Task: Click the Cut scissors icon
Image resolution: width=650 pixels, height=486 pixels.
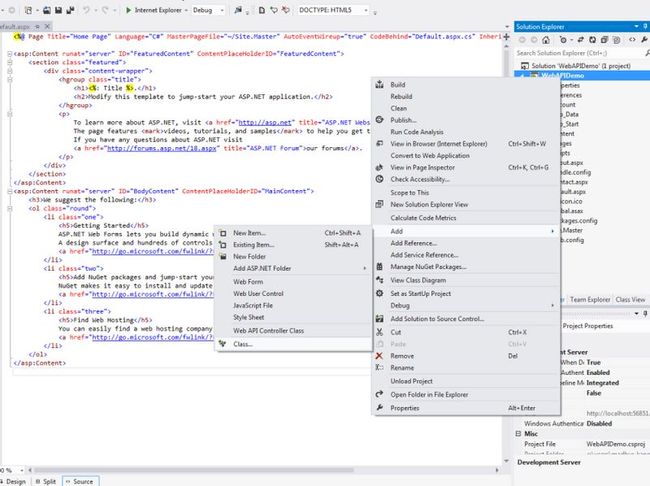Action: click(x=379, y=332)
